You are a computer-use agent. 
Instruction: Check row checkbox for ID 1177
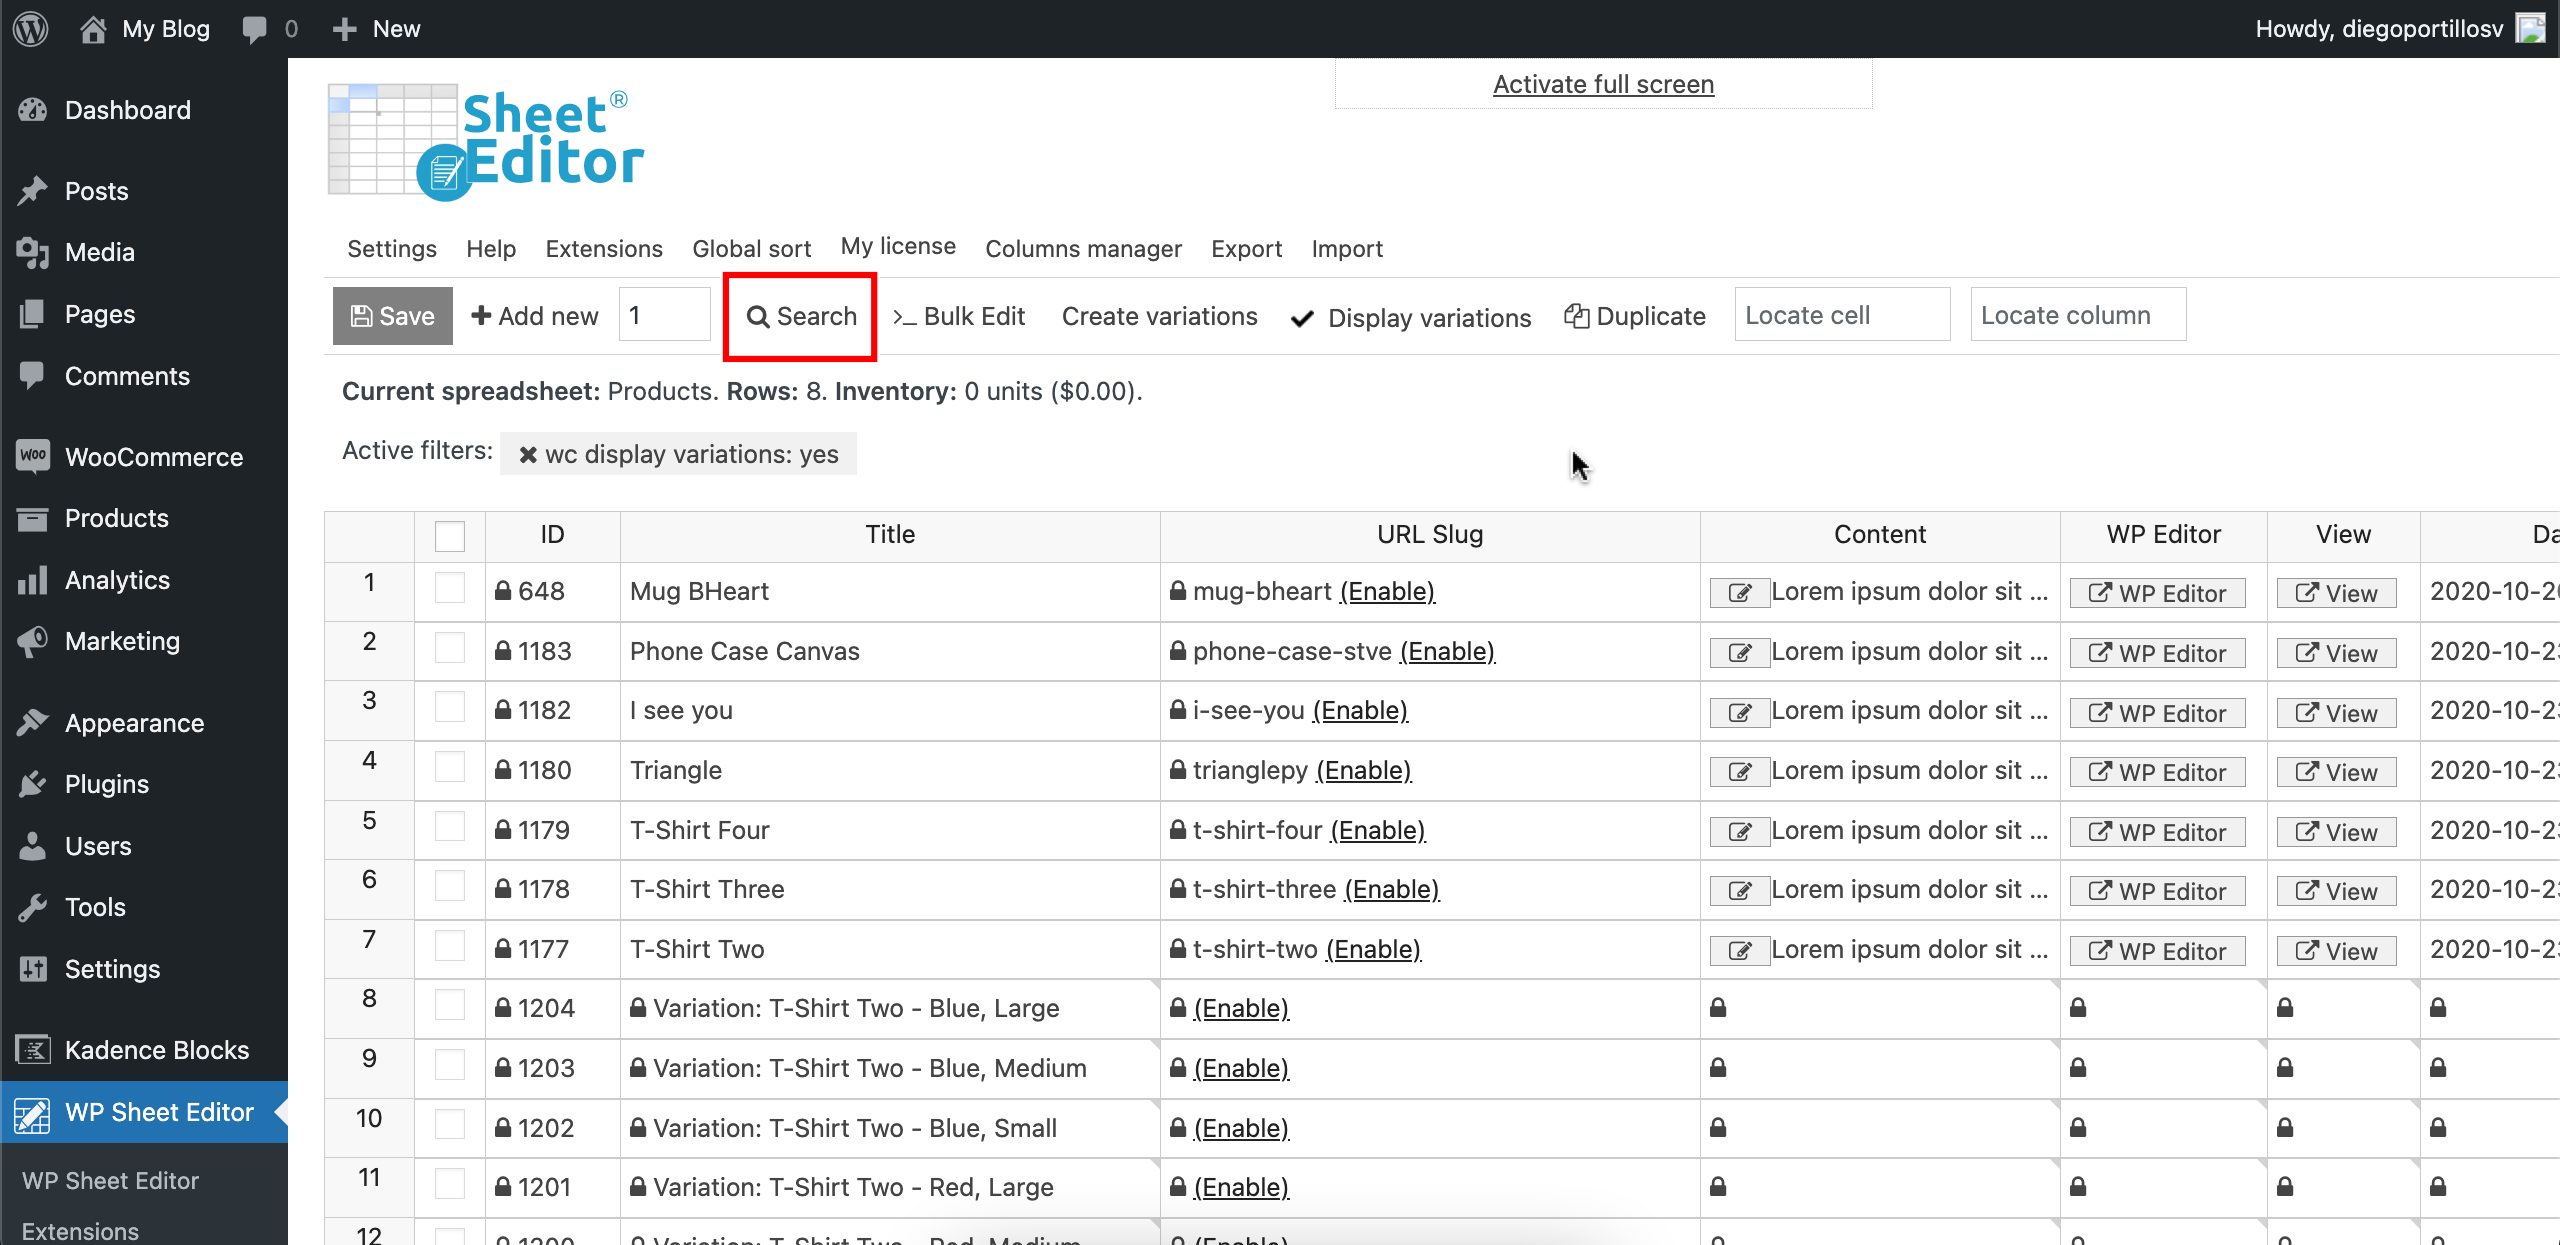point(450,946)
